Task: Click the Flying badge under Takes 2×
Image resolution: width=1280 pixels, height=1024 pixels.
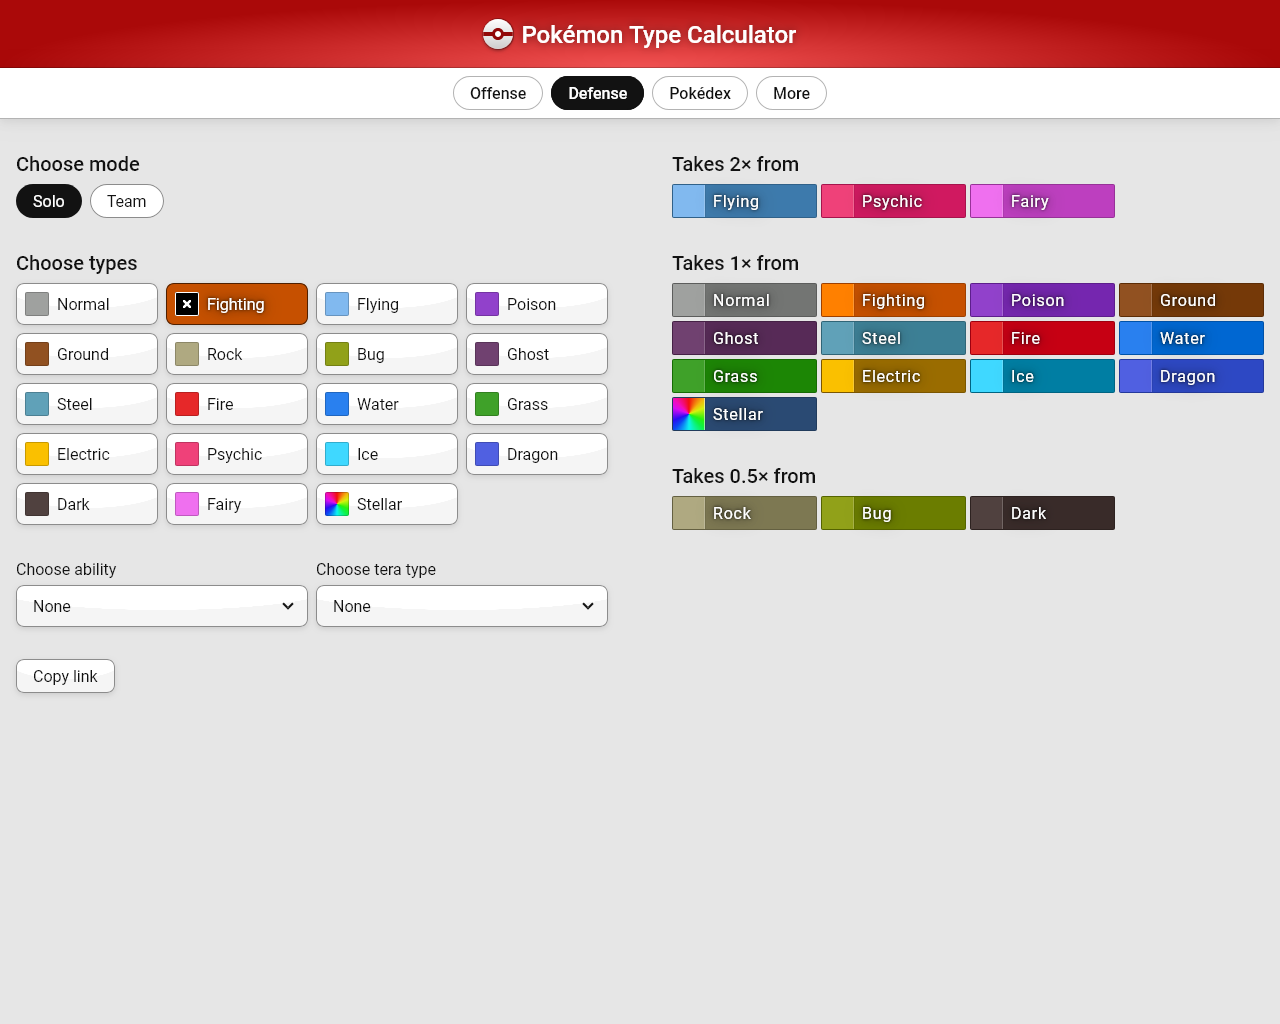Action: coord(744,201)
